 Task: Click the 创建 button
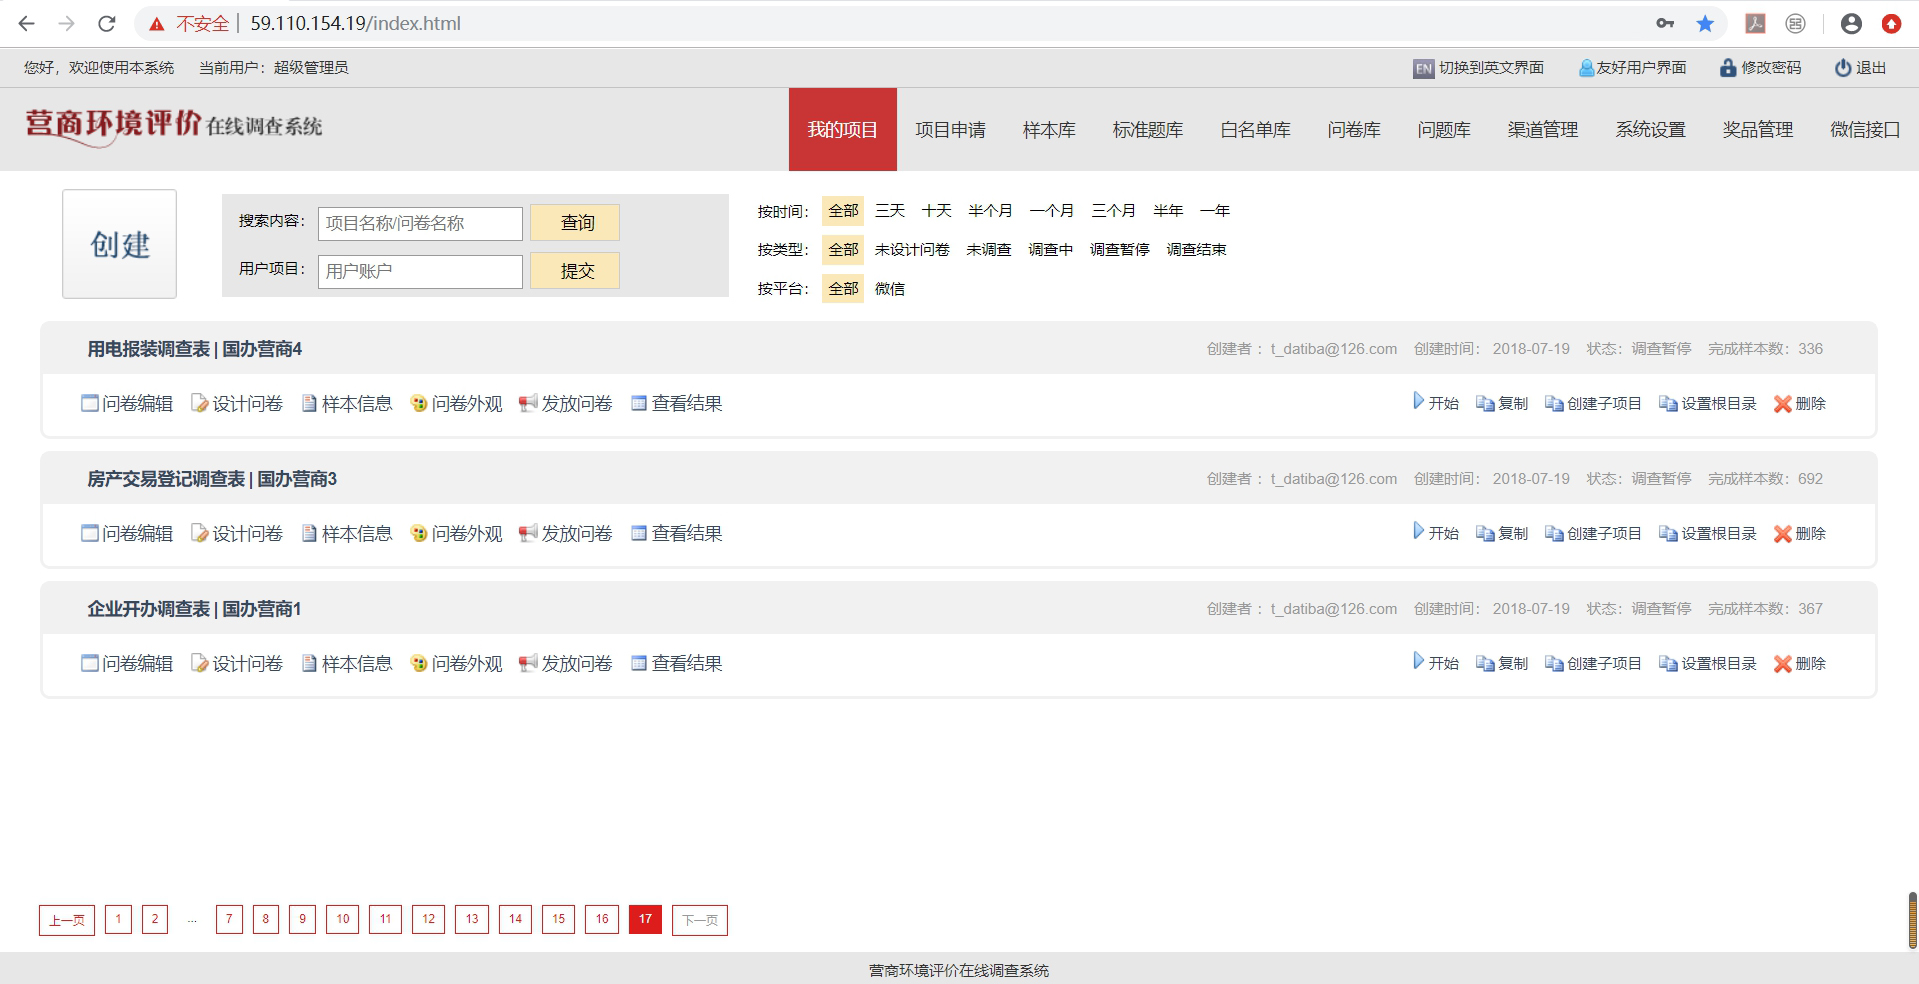pyautogui.click(x=119, y=244)
